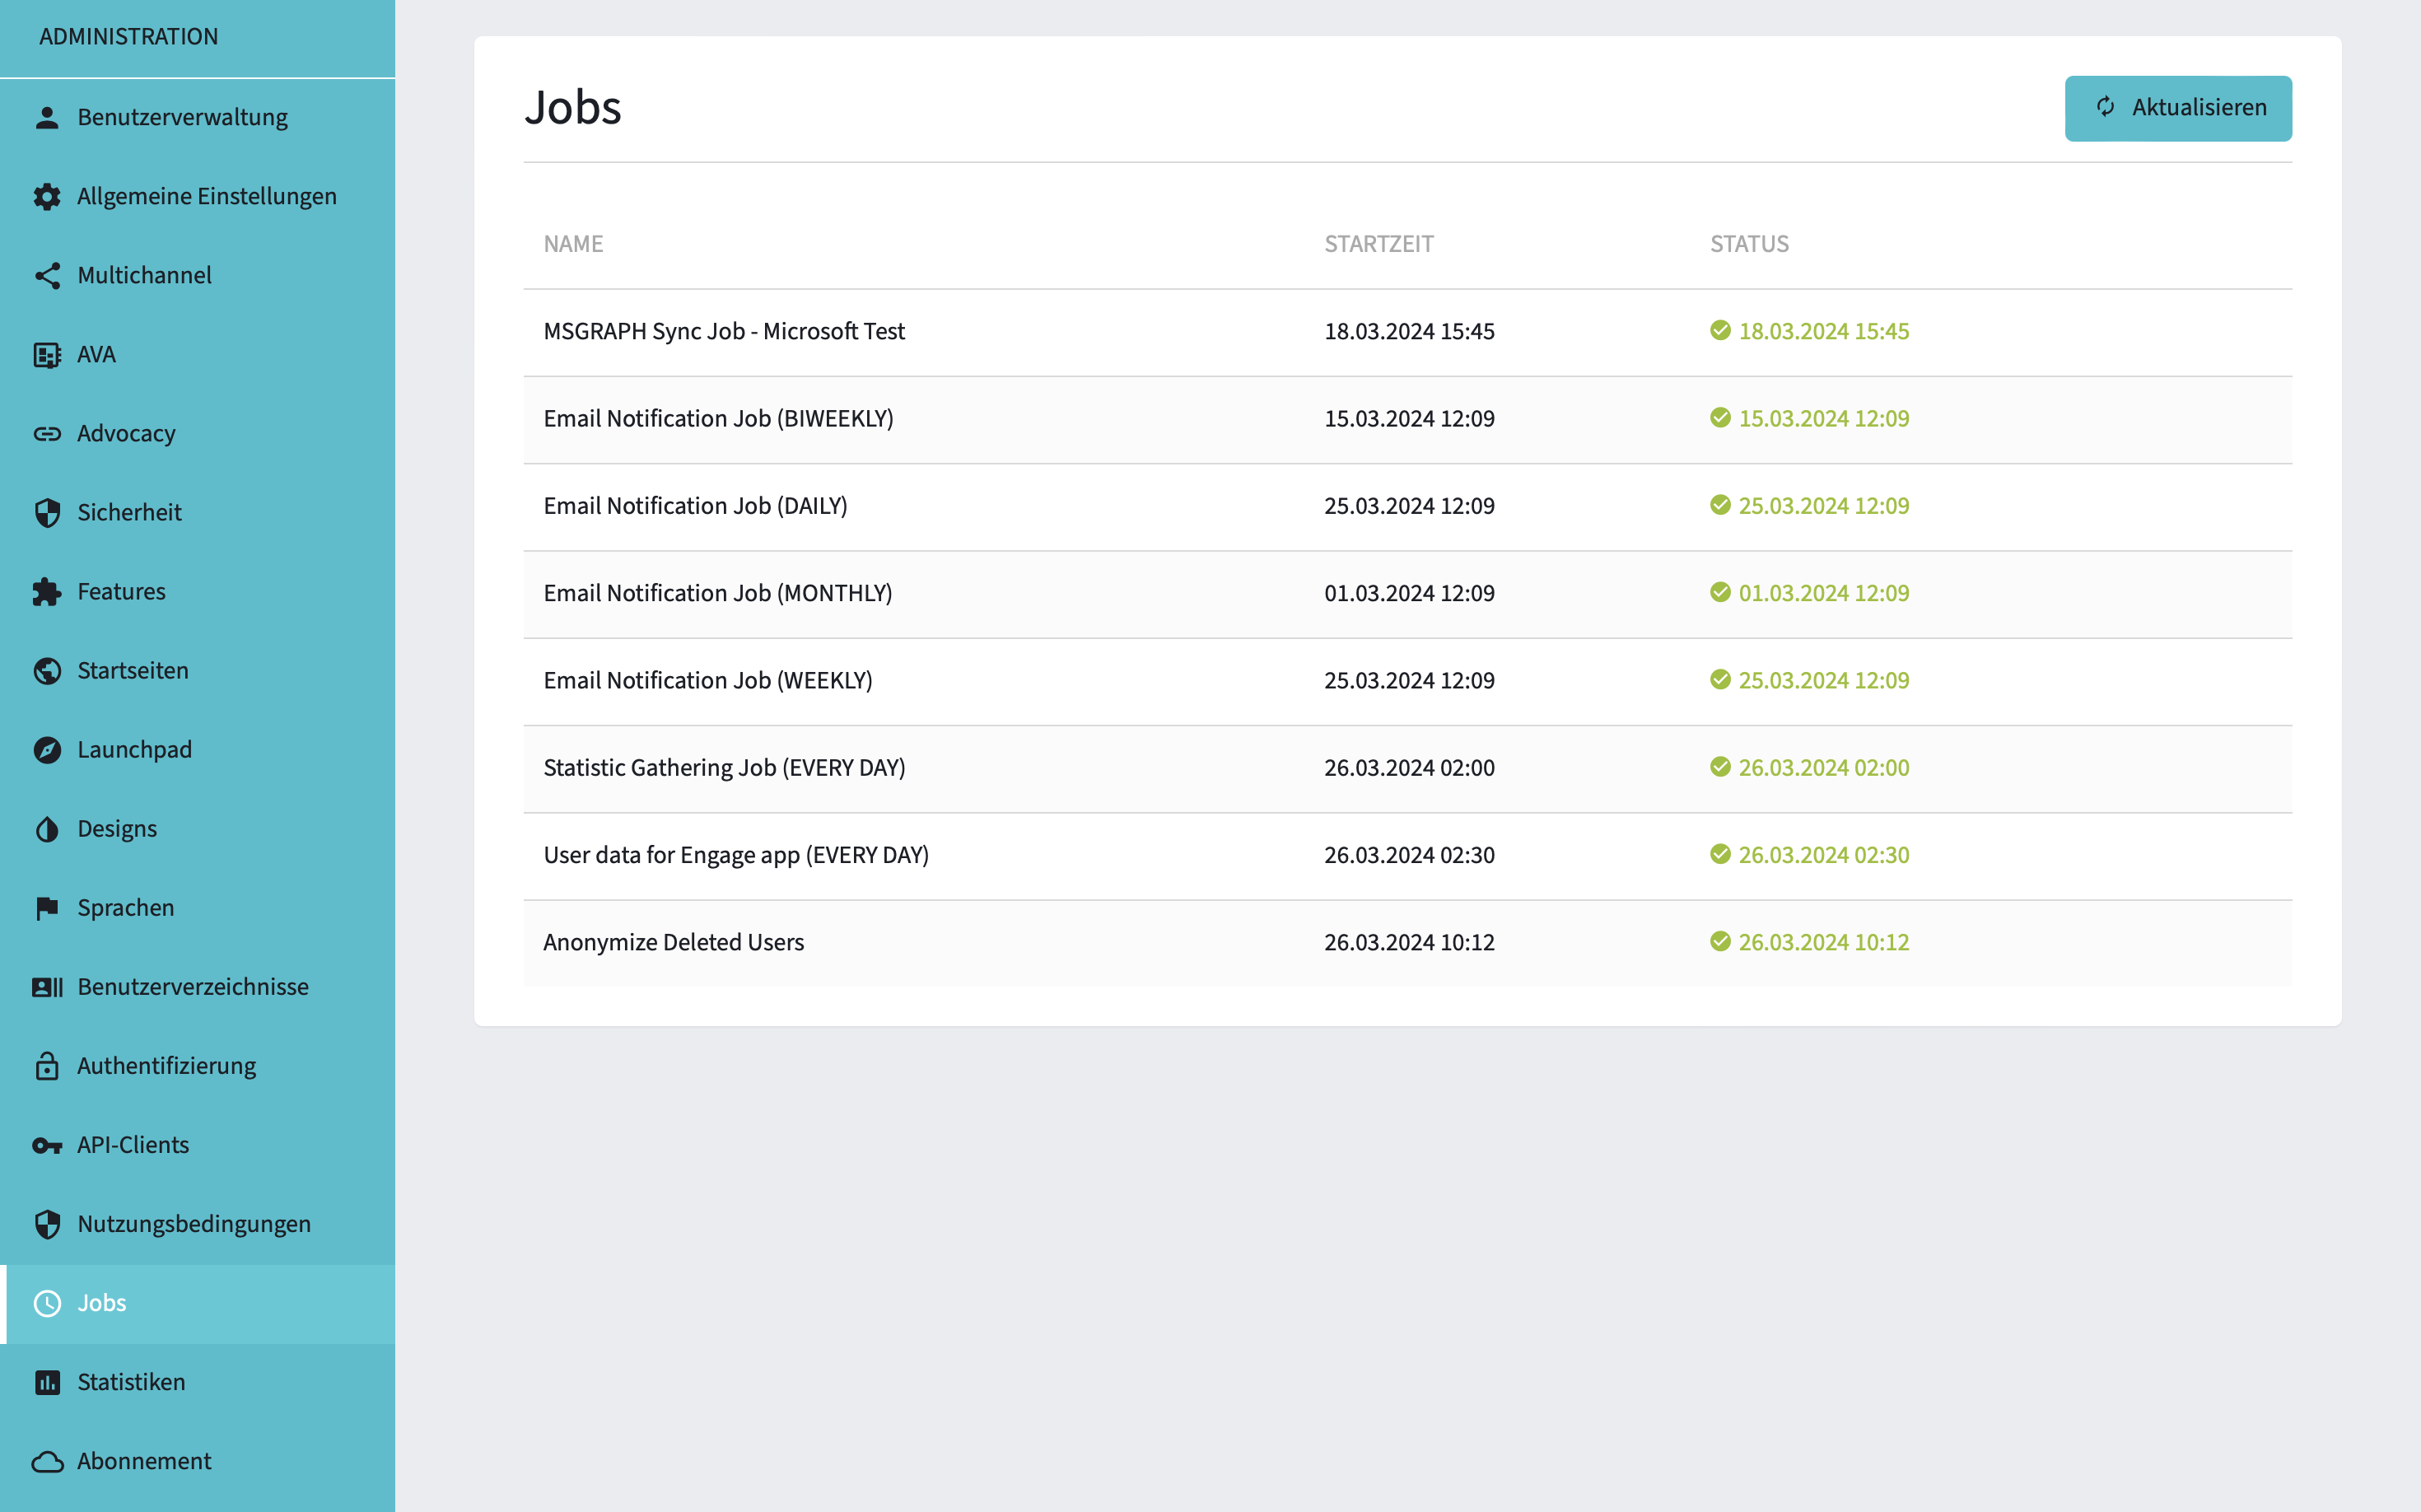Navigate to Features page
2421x1512 pixels.
pyautogui.click(x=198, y=592)
